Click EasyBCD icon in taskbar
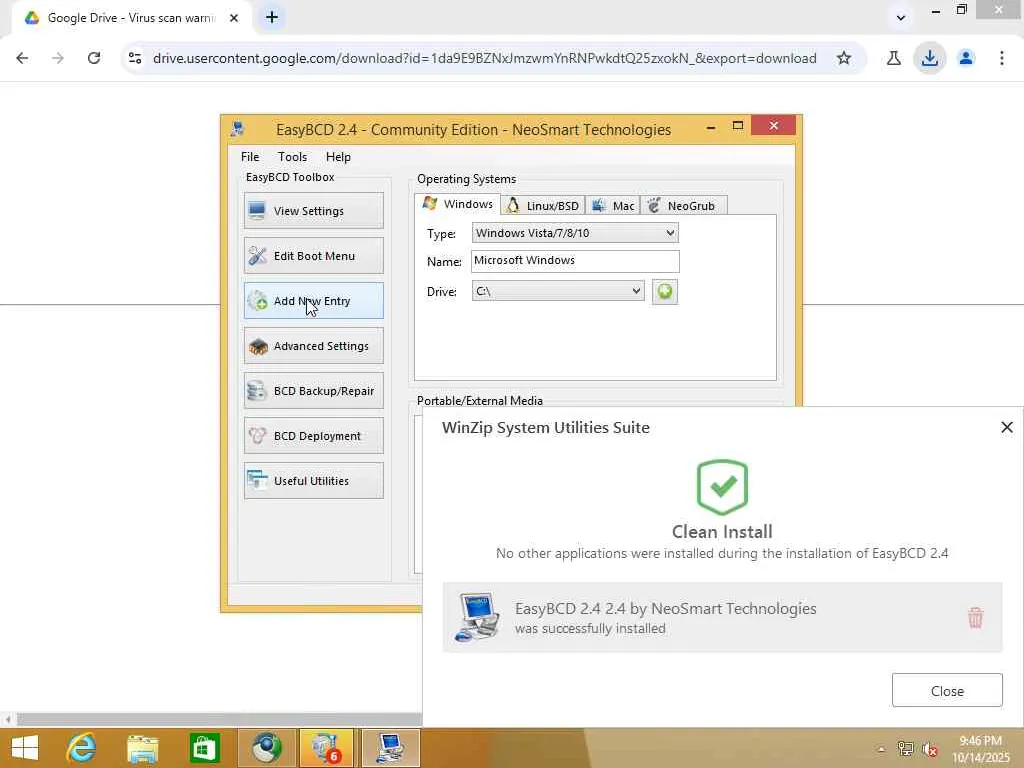This screenshot has height=768, width=1024. pos(390,748)
